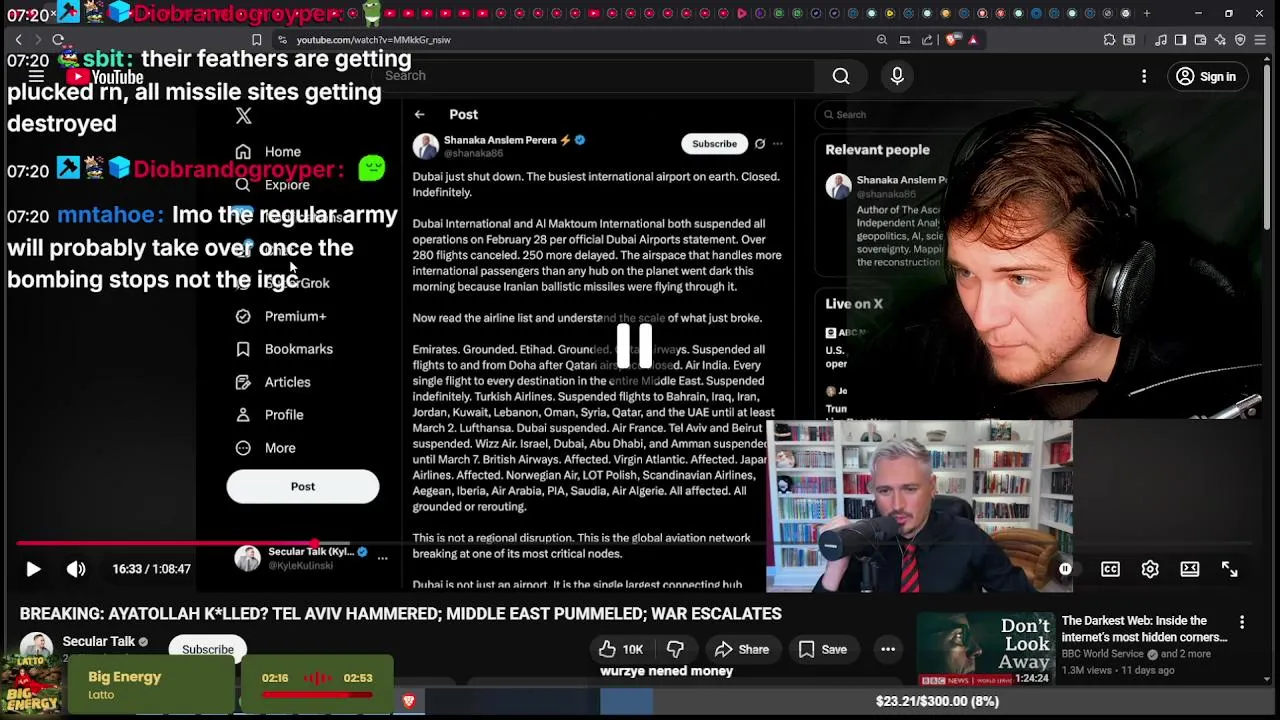Open YouTube player settings gear

[x=1150, y=569]
